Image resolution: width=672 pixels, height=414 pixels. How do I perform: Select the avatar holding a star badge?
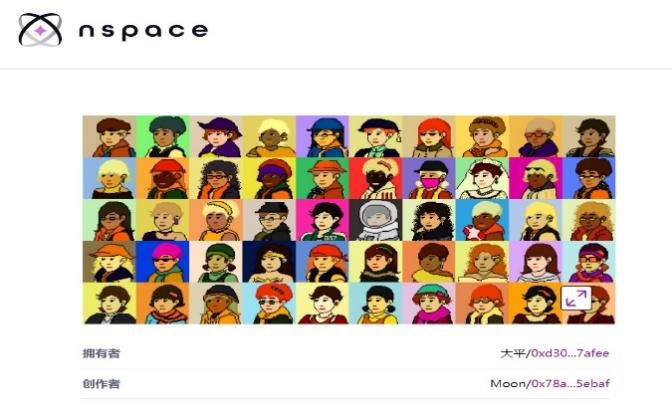(482, 220)
